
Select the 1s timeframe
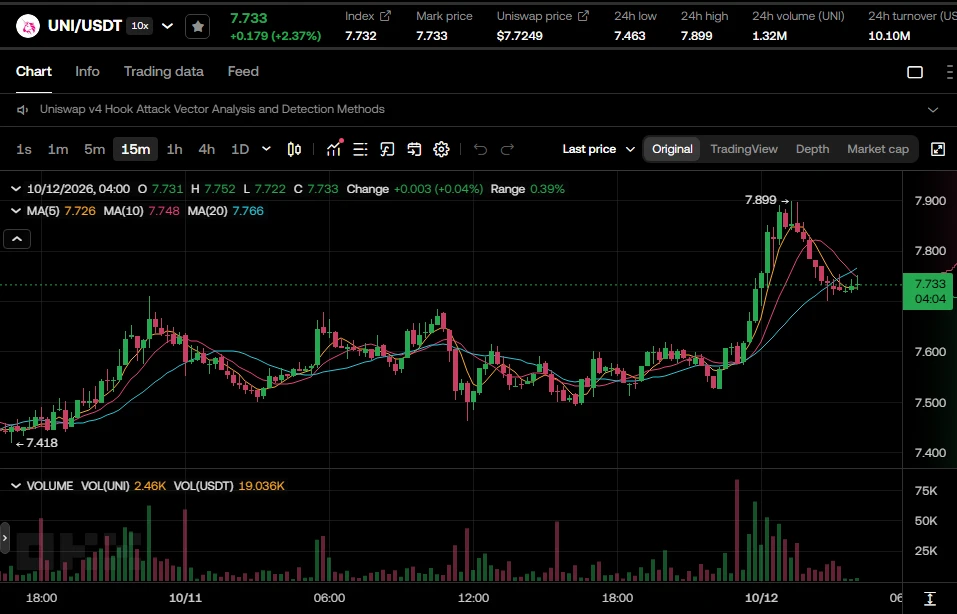[x=24, y=149]
